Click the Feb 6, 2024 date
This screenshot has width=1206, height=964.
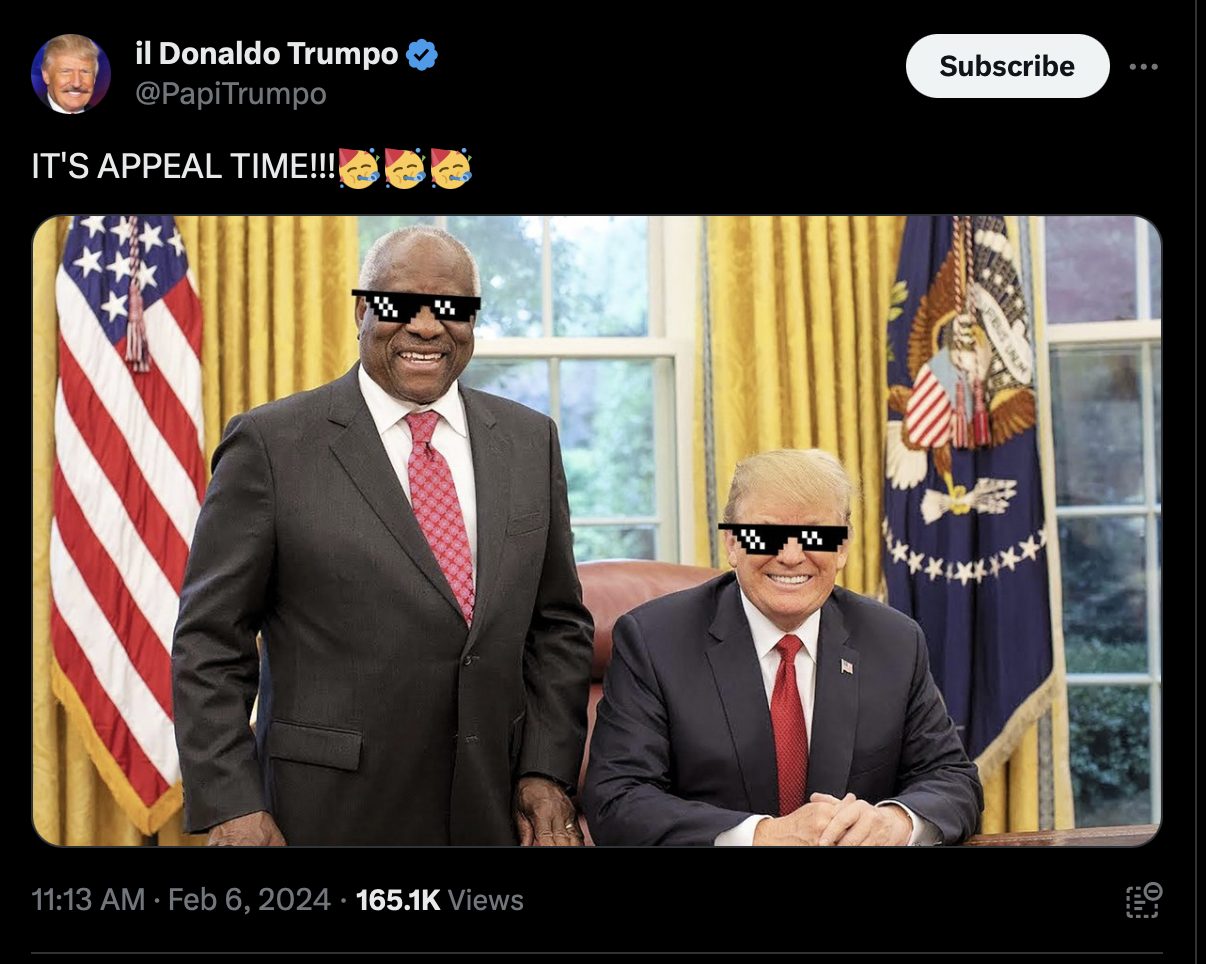(x=249, y=900)
